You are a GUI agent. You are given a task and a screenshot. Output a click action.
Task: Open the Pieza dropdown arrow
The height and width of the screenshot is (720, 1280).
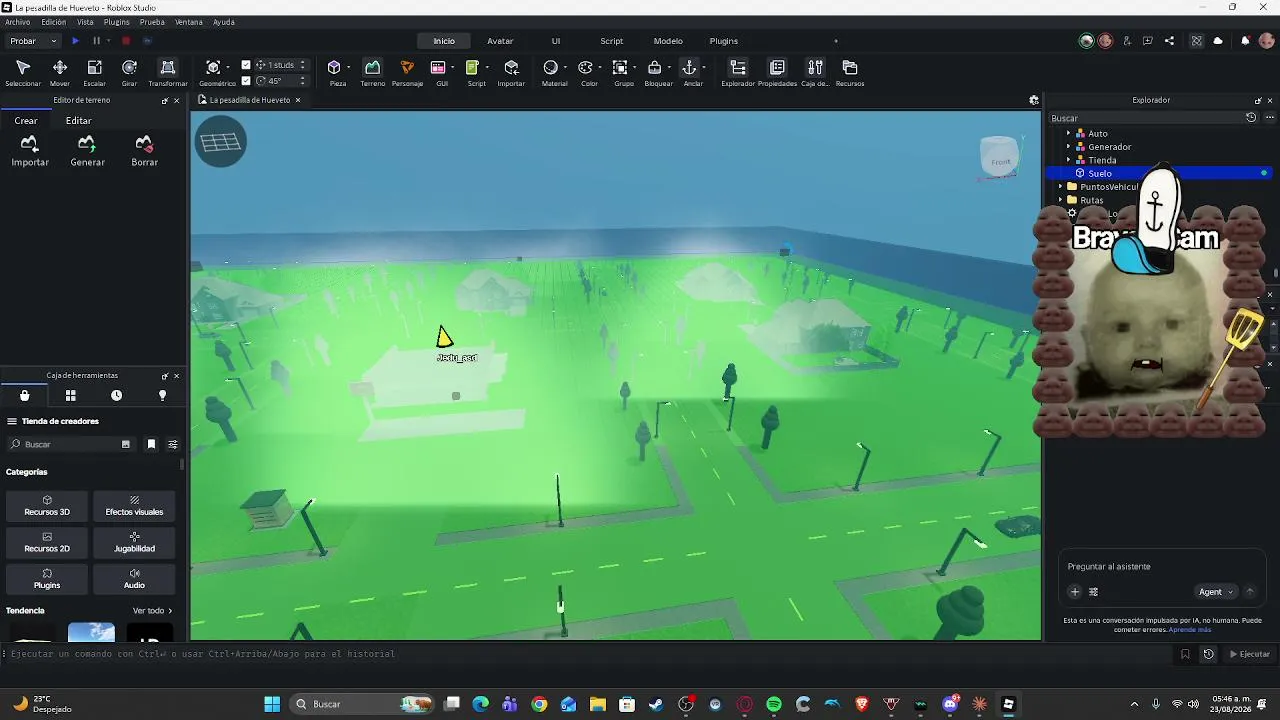(348, 68)
